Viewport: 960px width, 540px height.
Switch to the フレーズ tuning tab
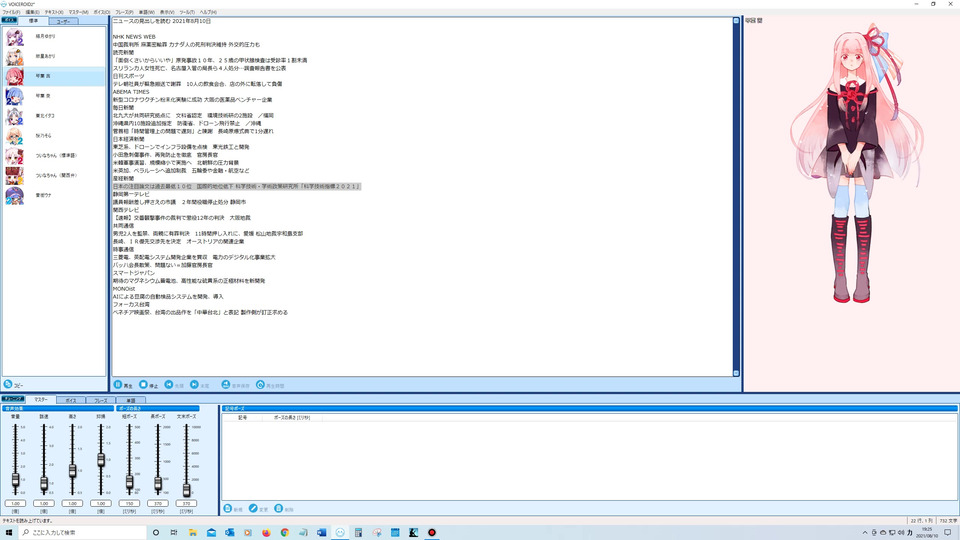tap(101, 400)
